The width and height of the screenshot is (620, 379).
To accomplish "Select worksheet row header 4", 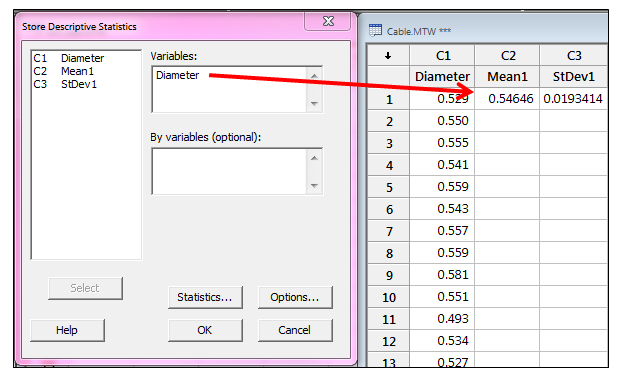I will (x=389, y=165).
